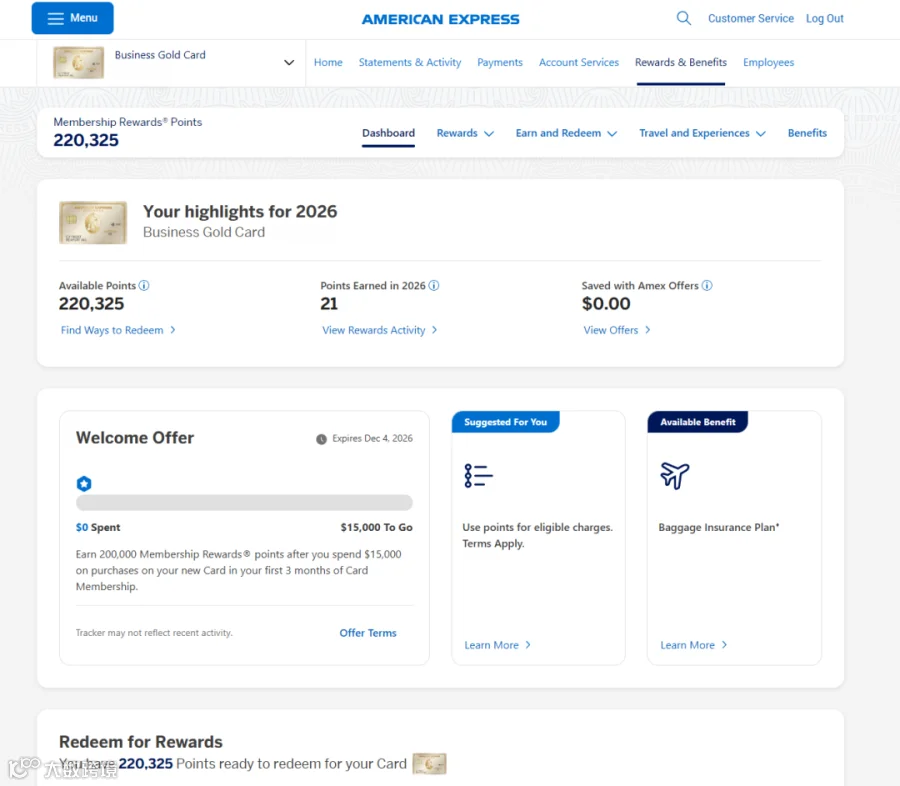The width and height of the screenshot is (900, 786).
Task: Click the Saved with Amex Offers info icon
Action: [x=707, y=285]
